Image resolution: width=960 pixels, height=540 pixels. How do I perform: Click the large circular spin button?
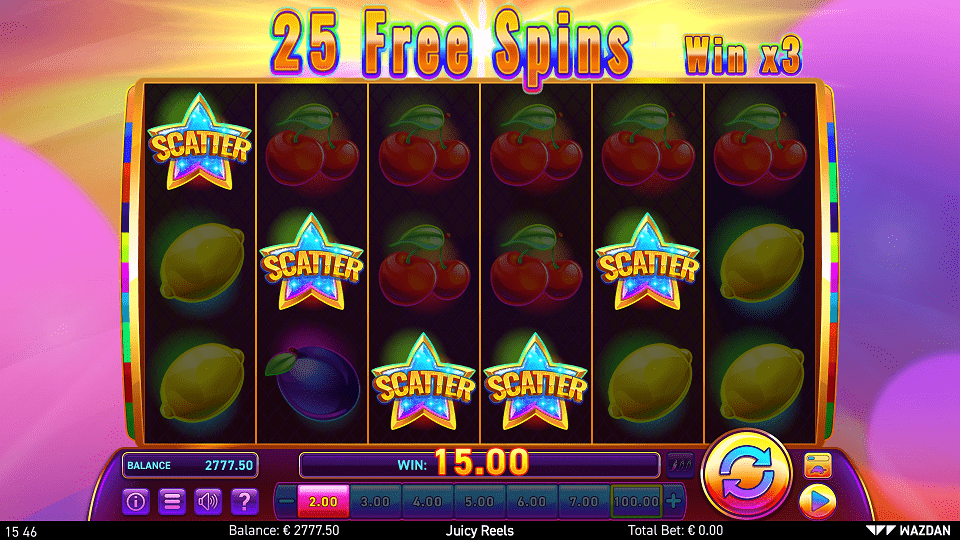point(746,474)
